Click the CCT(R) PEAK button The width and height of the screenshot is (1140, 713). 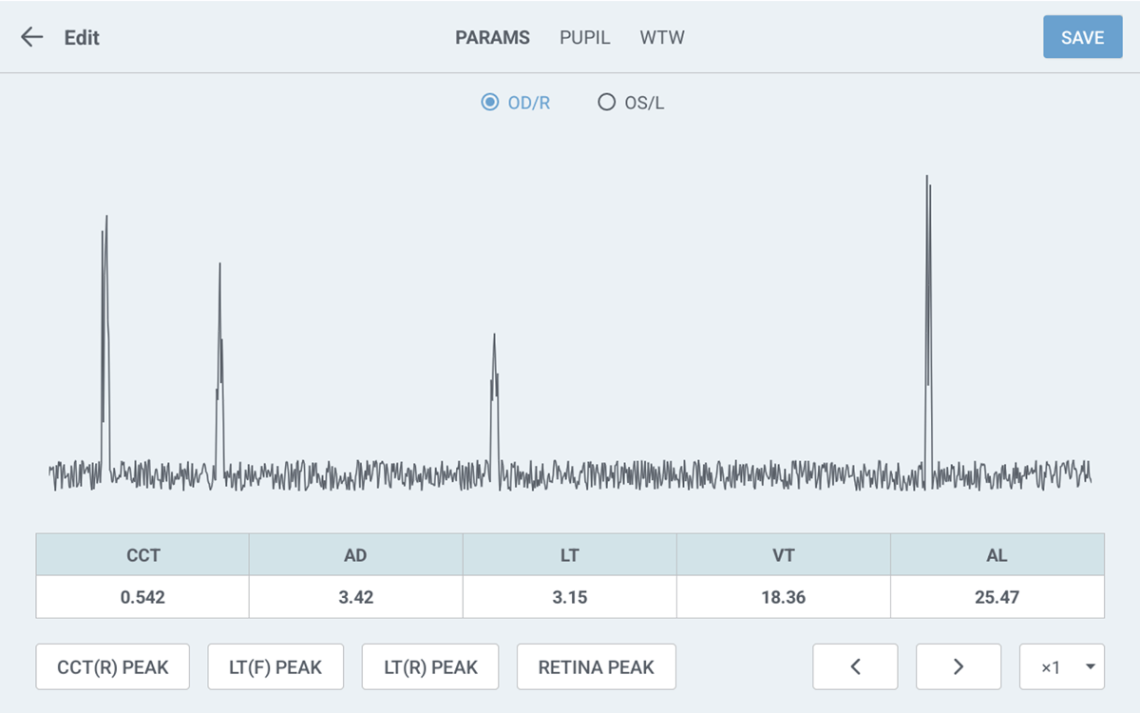(112, 667)
